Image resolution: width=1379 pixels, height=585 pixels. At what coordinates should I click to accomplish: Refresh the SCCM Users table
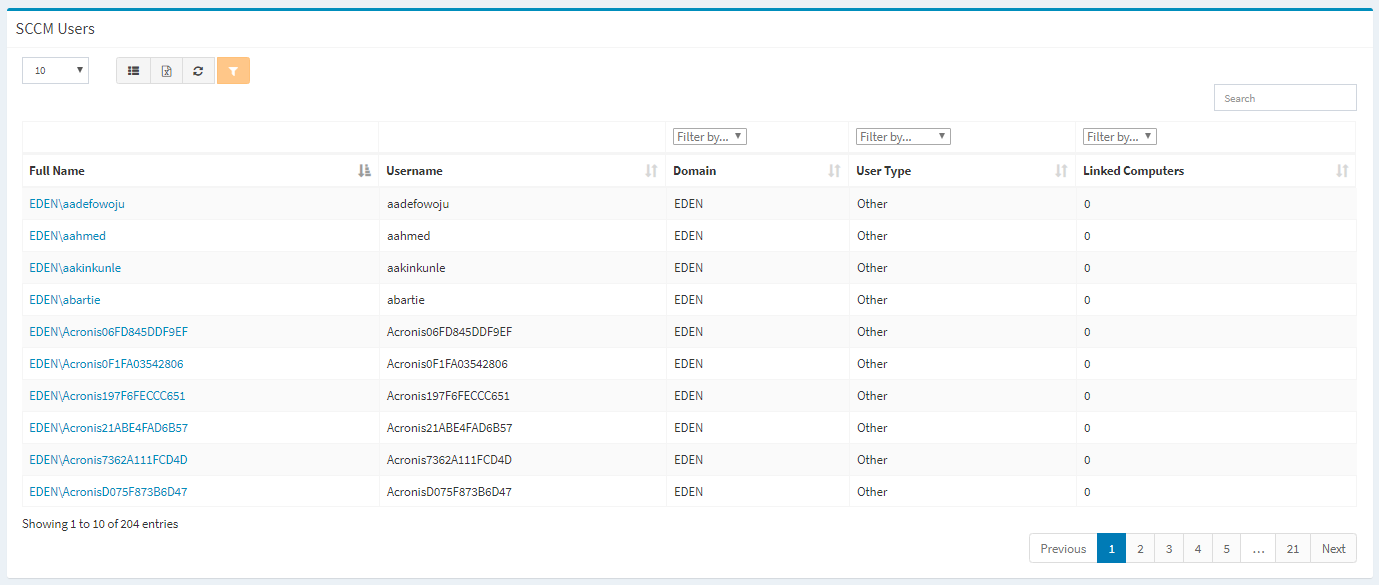click(199, 71)
